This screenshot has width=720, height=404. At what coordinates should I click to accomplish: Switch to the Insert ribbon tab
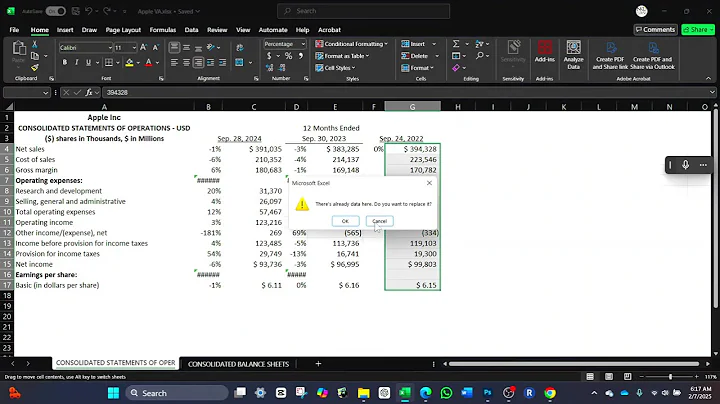pyautogui.click(x=65, y=30)
